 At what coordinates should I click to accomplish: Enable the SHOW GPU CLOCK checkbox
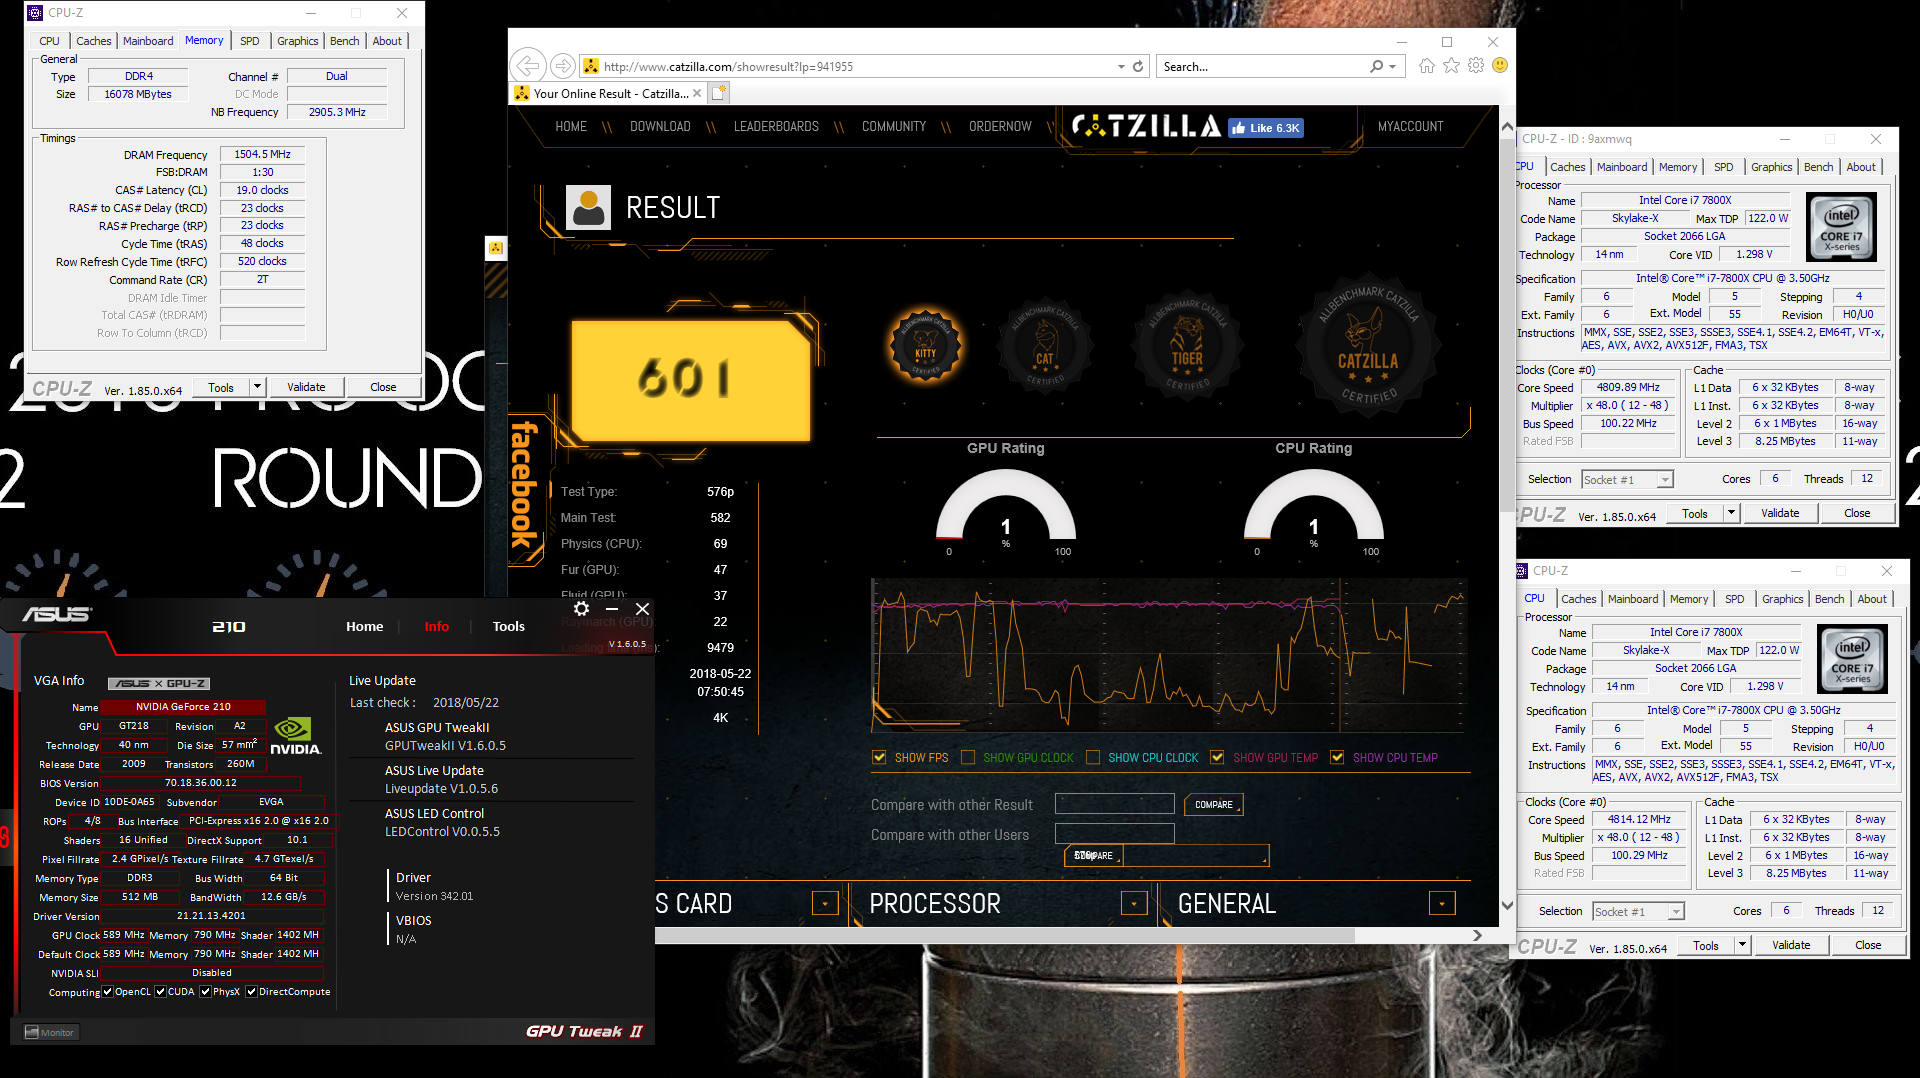(968, 757)
